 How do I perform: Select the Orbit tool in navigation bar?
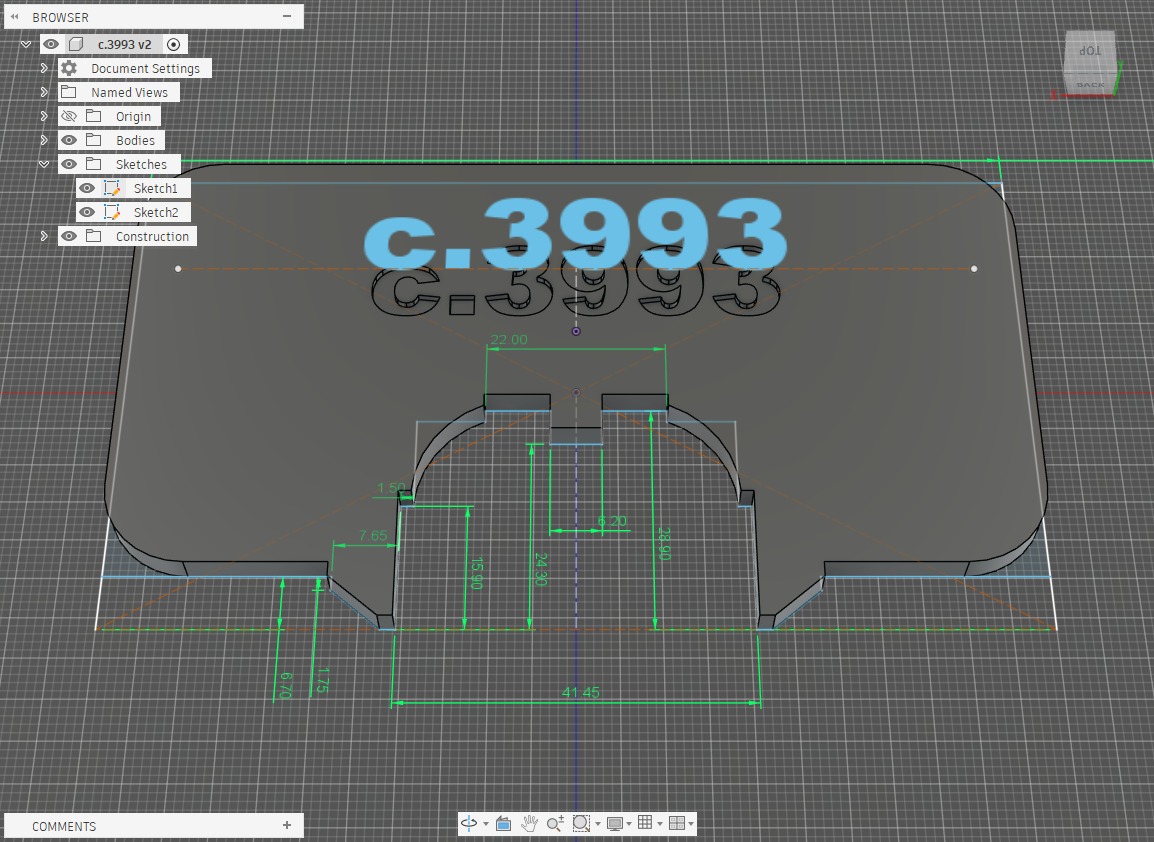pos(469,823)
